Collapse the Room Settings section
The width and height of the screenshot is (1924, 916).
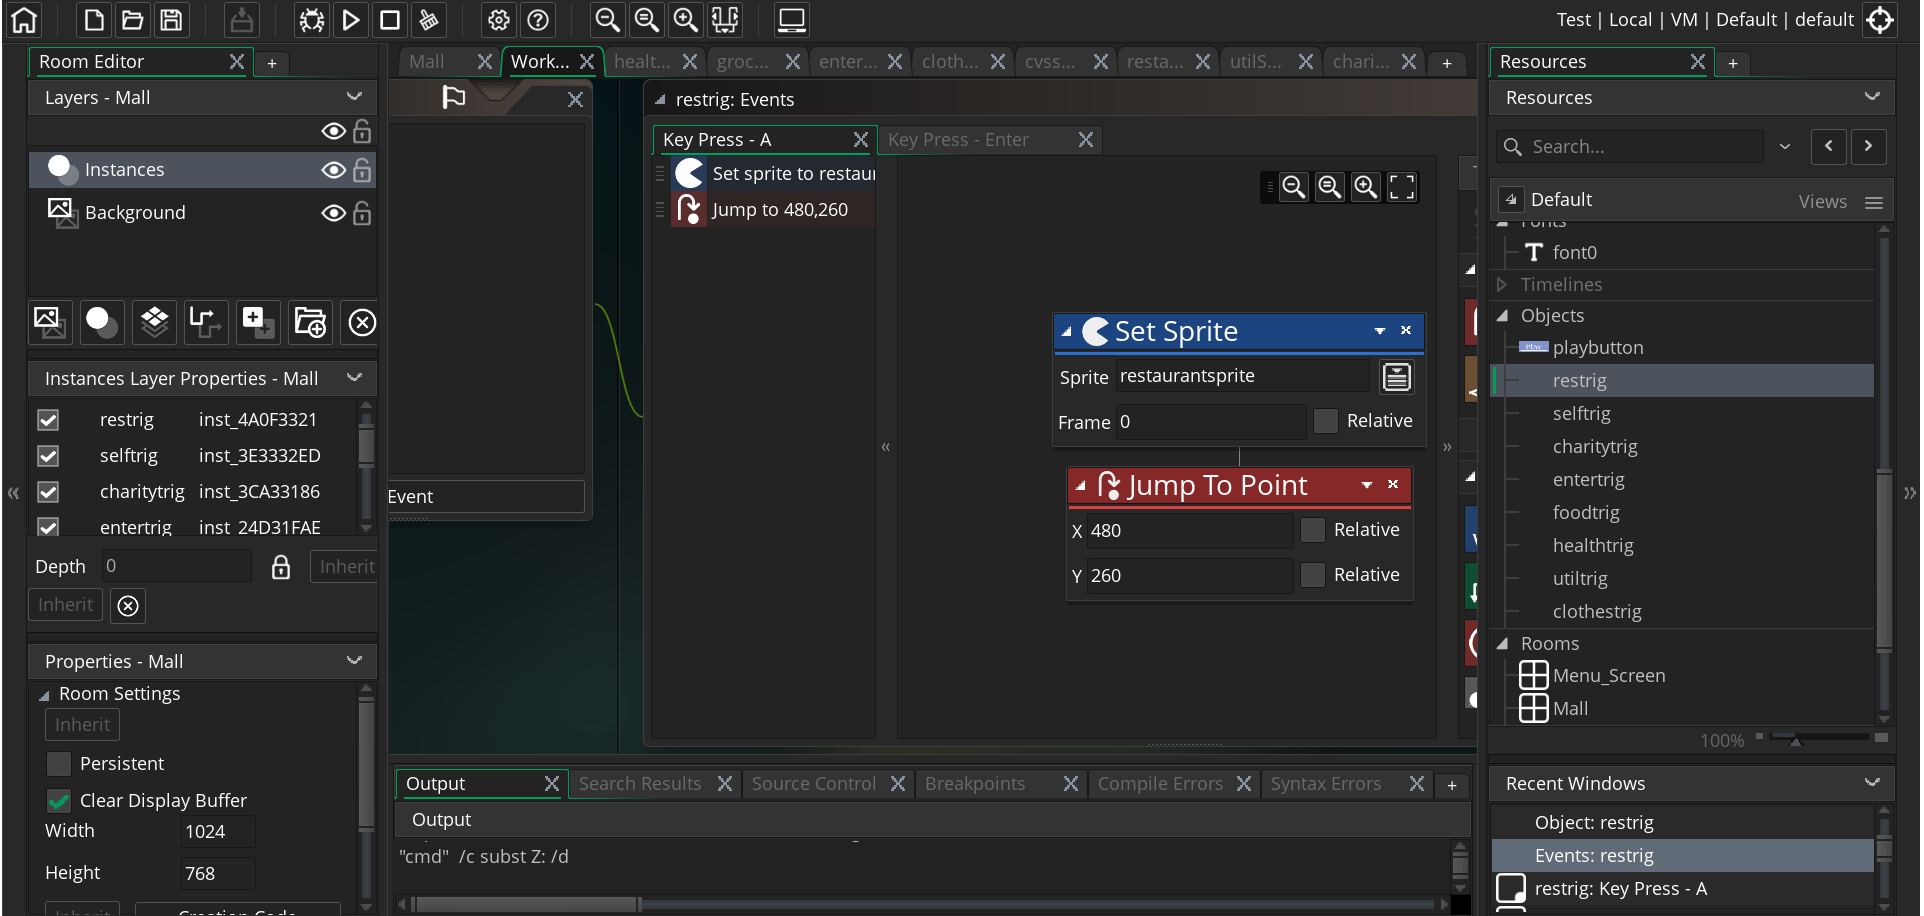pos(44,695)
